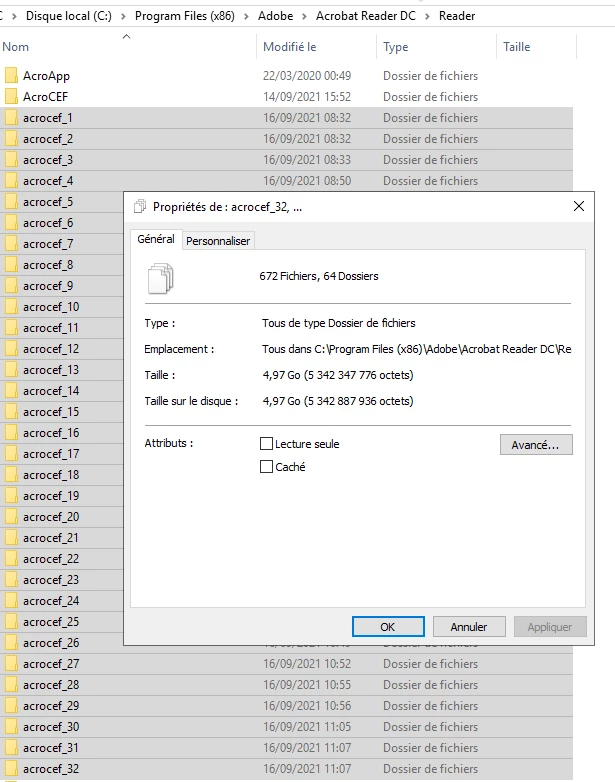Open the Avancé… attributes dialog

[536, 444]
